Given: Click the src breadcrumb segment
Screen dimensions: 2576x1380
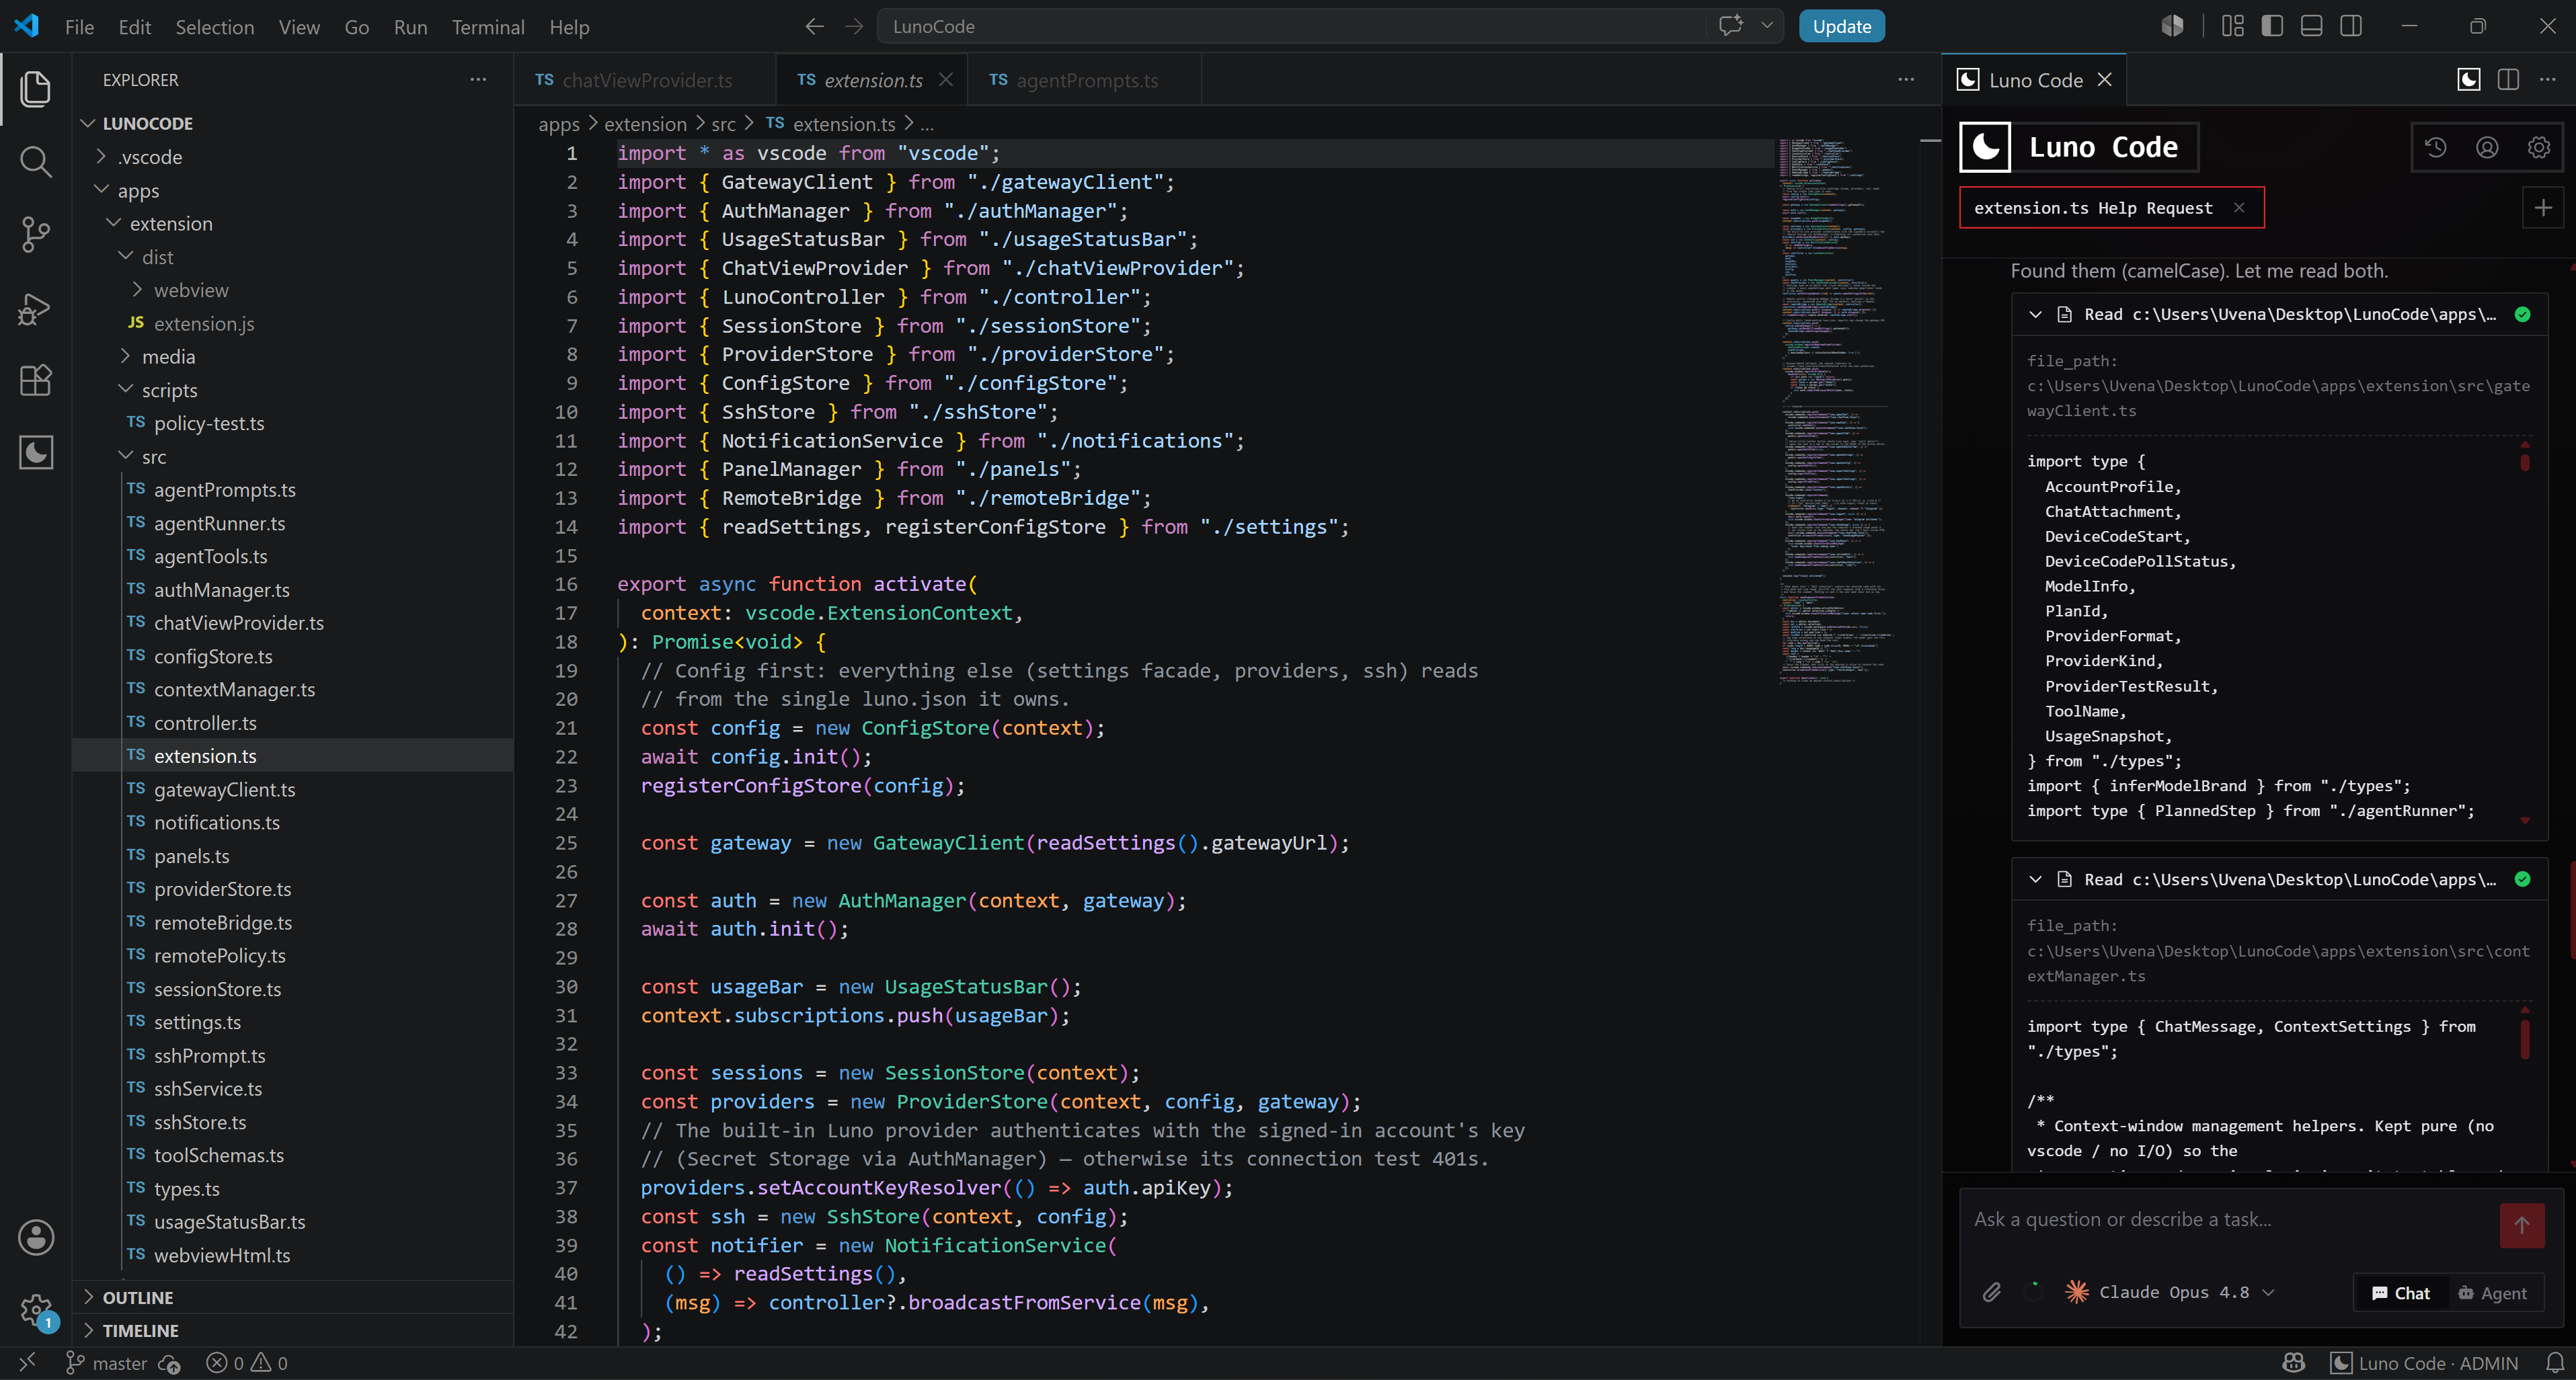Looking at the screenshot, I should [723, 124].
